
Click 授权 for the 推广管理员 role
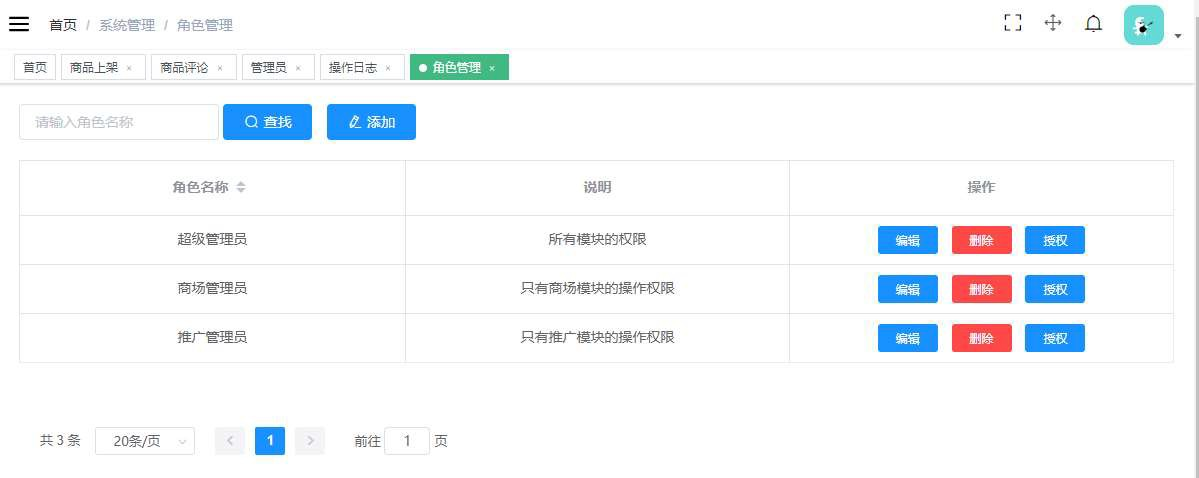1055,338
